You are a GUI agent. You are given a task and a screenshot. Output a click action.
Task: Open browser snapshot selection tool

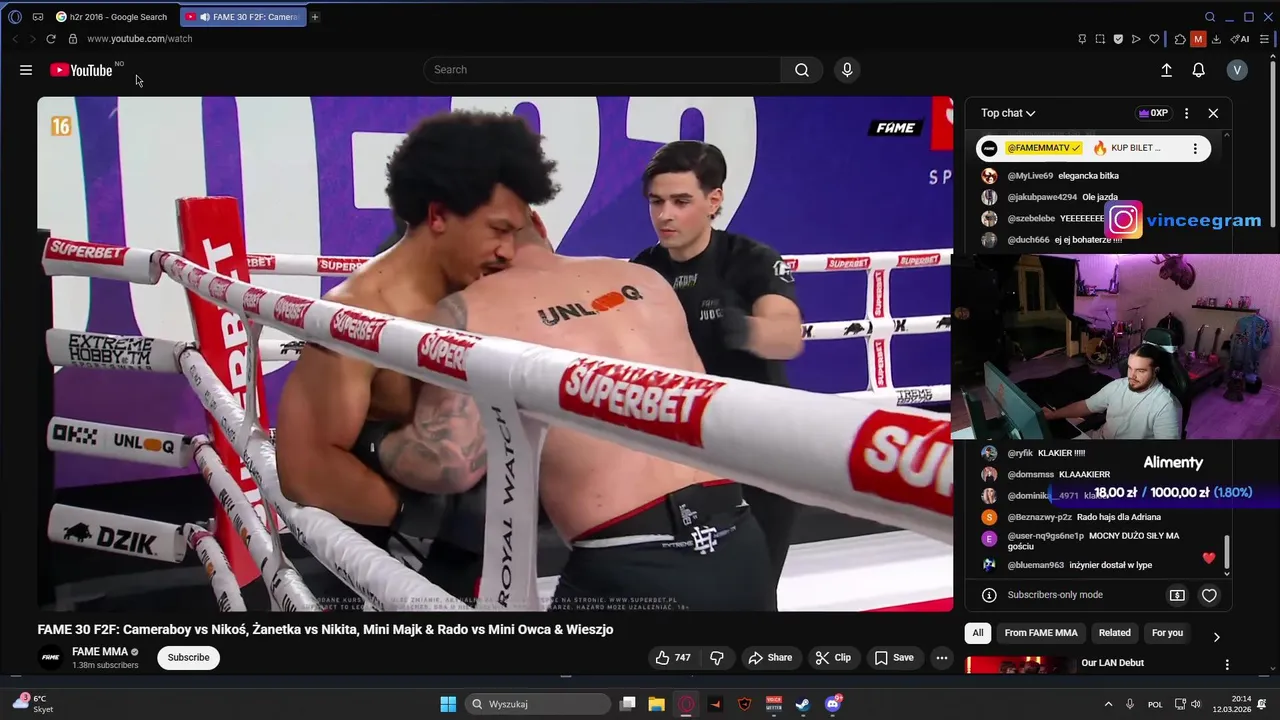pyautogui.click(x=1100, y=39)
